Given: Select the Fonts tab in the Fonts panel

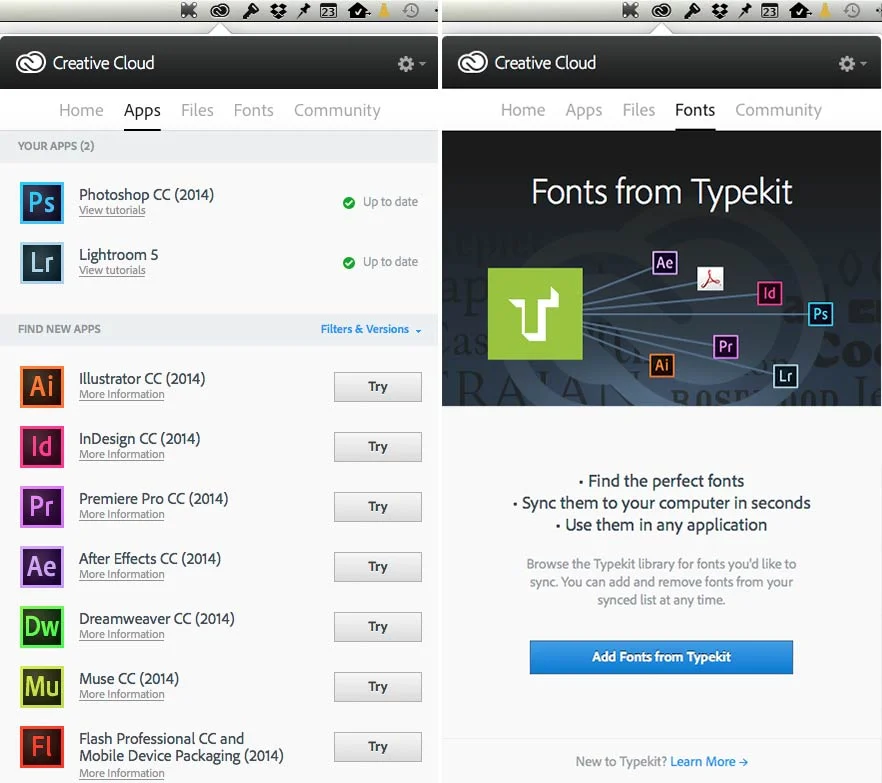Looking at the screenshot, I should (695, 110).
